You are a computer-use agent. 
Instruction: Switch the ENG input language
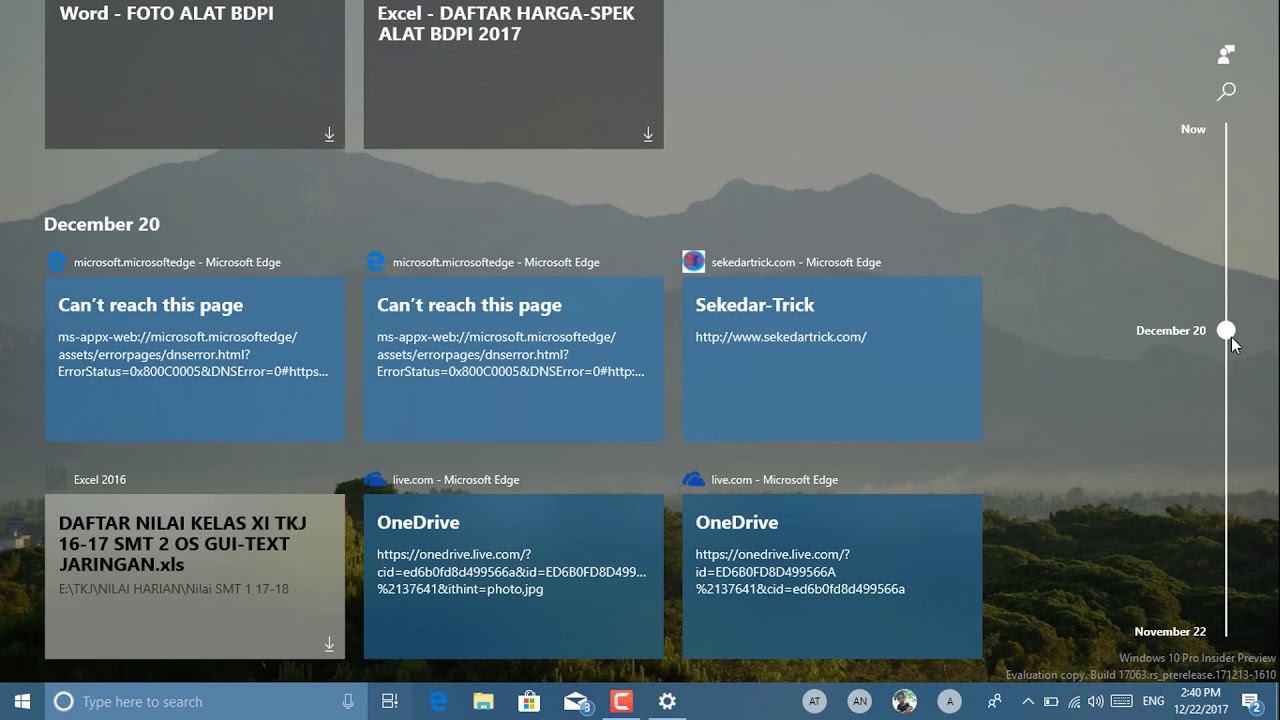pos(1153,702)
